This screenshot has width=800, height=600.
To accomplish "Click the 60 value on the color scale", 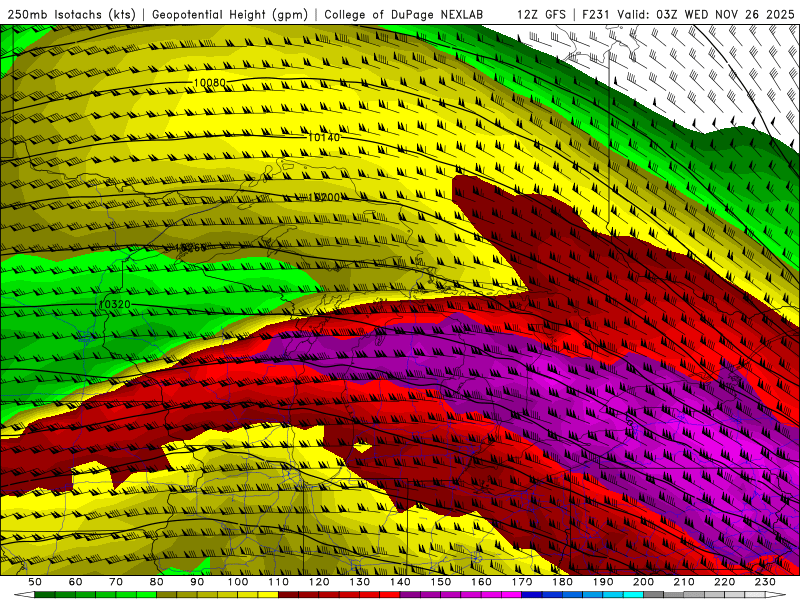I will coord(75,582).
